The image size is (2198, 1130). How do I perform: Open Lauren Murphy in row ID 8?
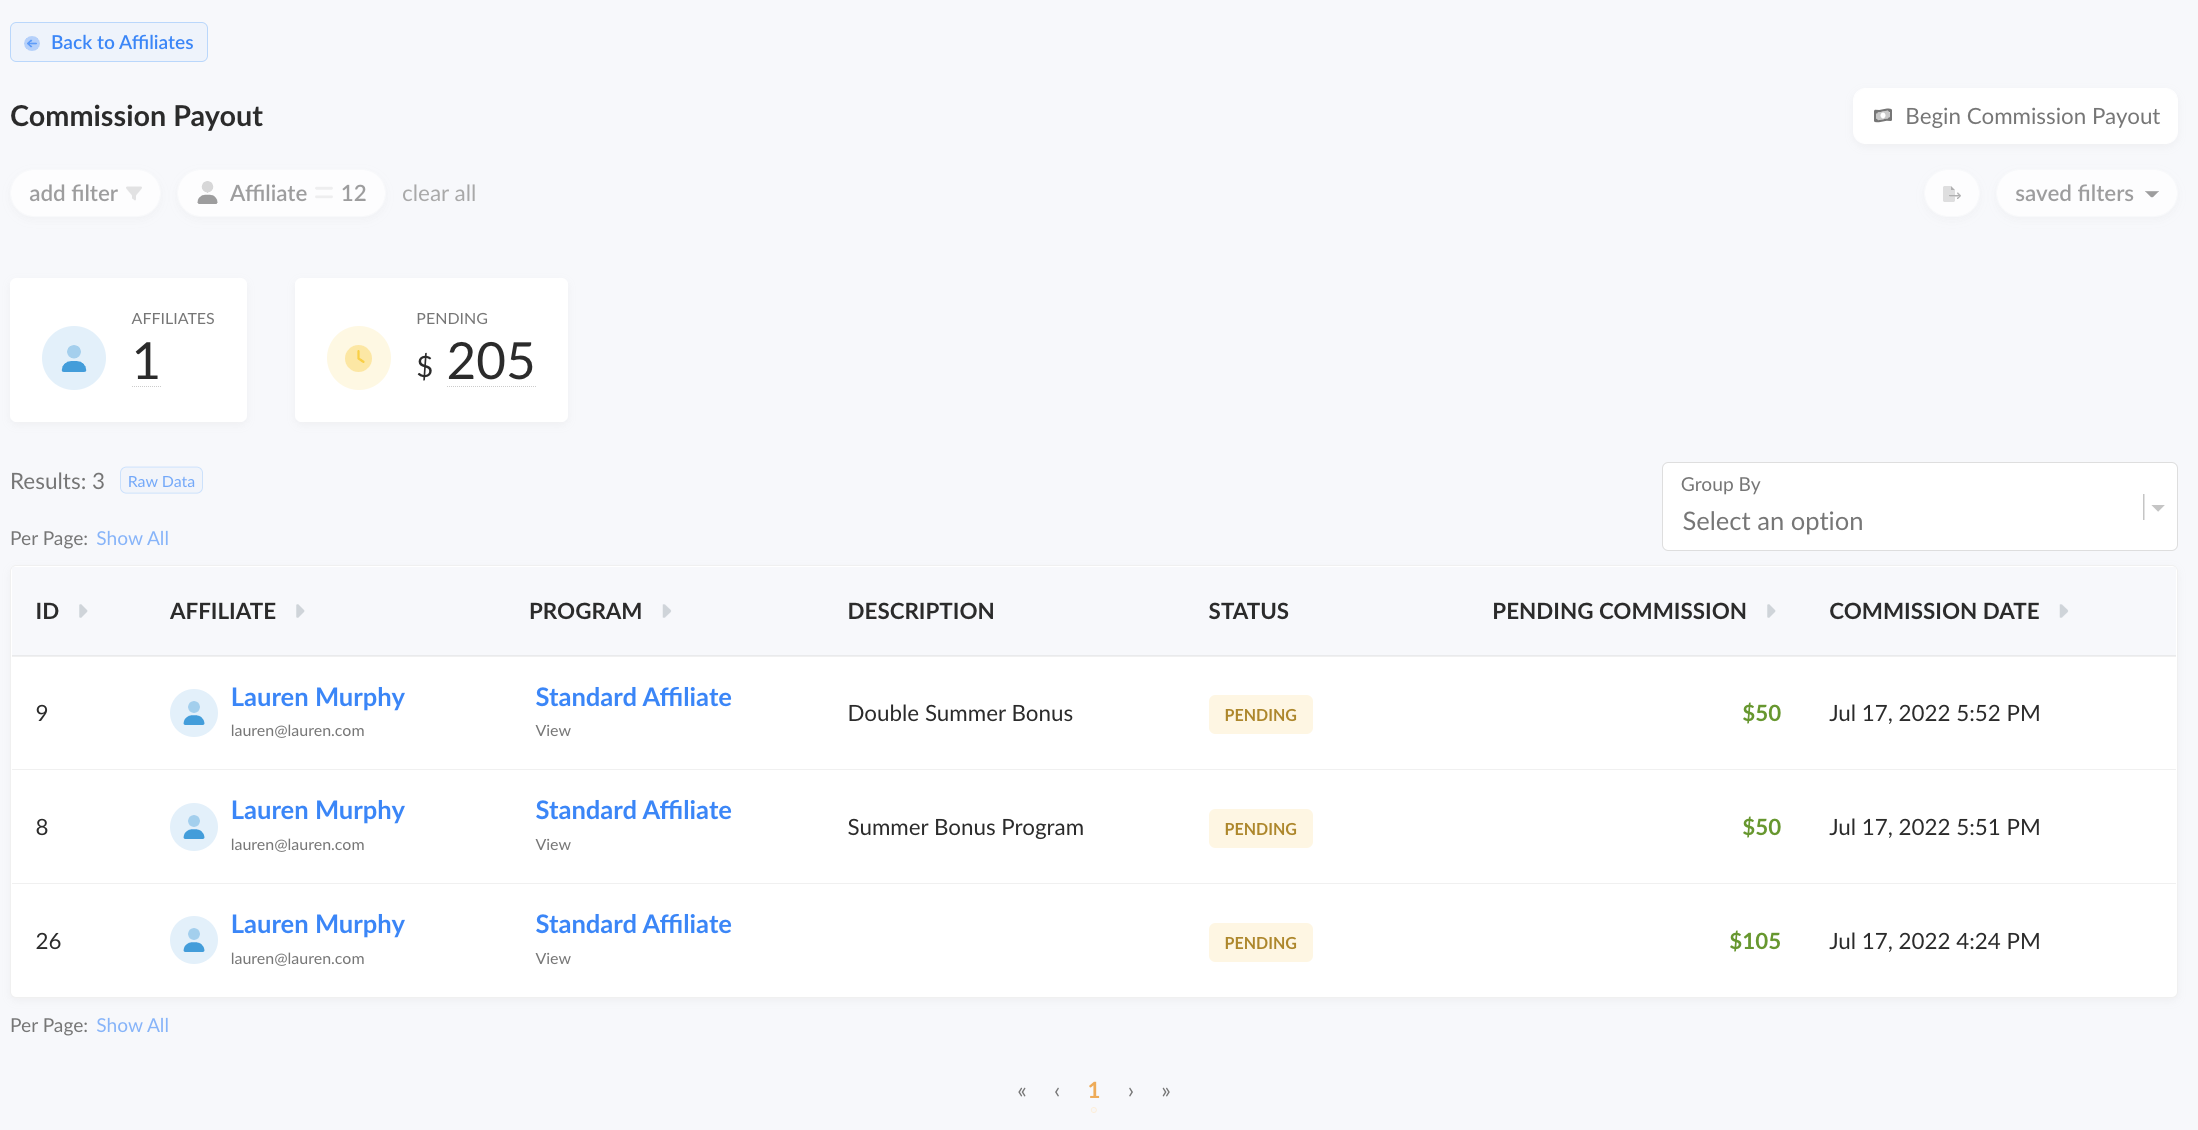317,810
